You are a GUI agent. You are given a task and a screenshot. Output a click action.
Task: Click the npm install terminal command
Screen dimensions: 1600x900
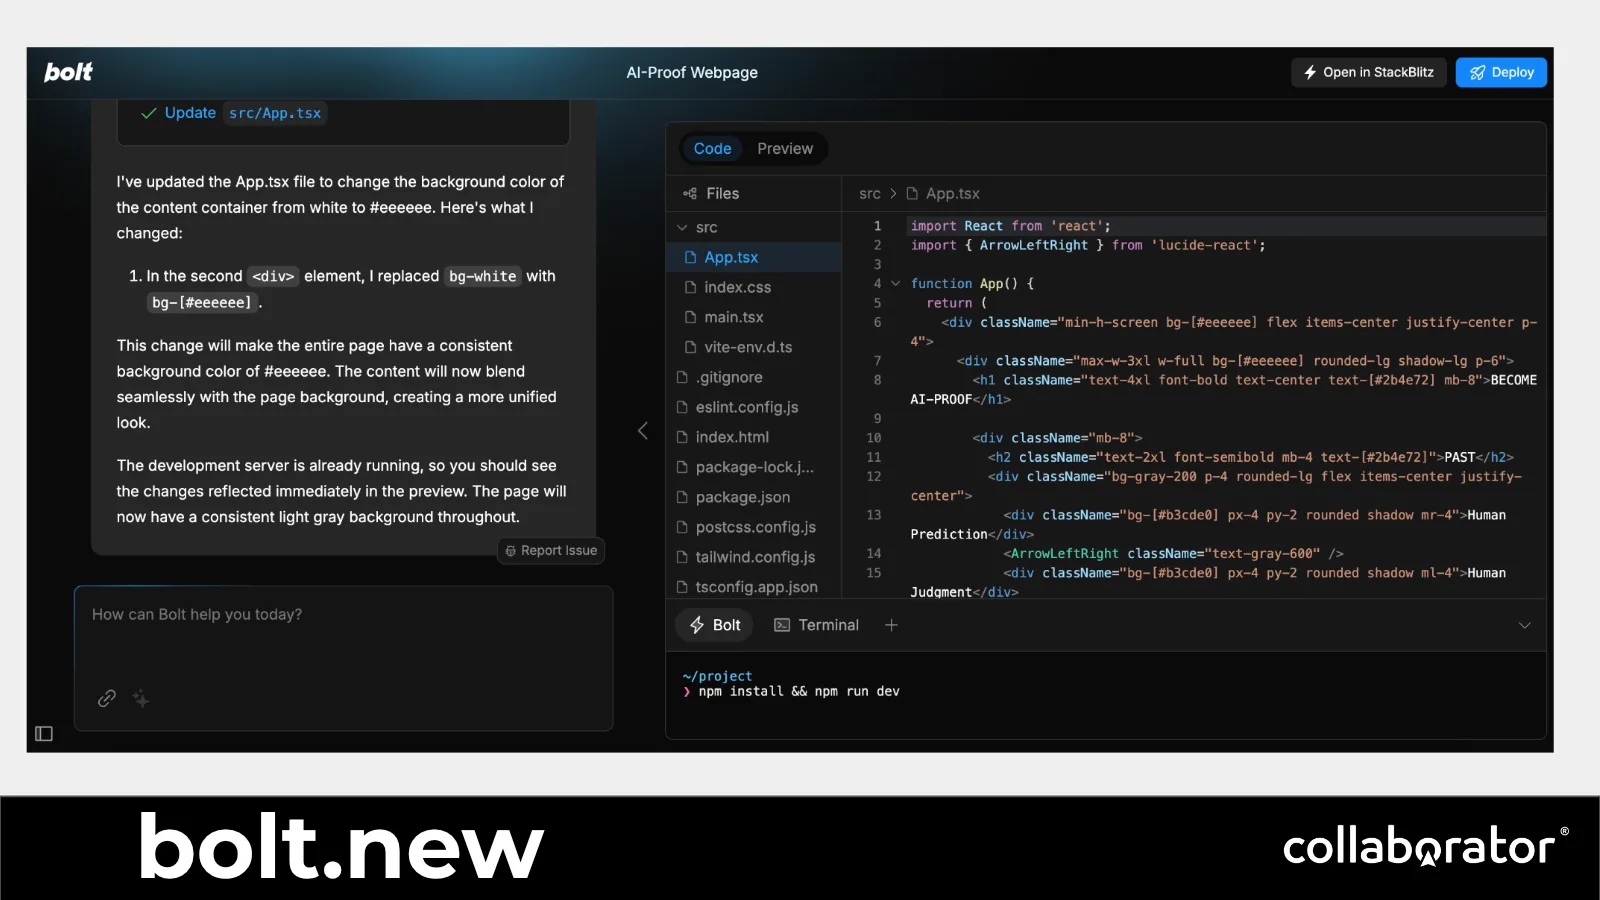click(799, 692)
